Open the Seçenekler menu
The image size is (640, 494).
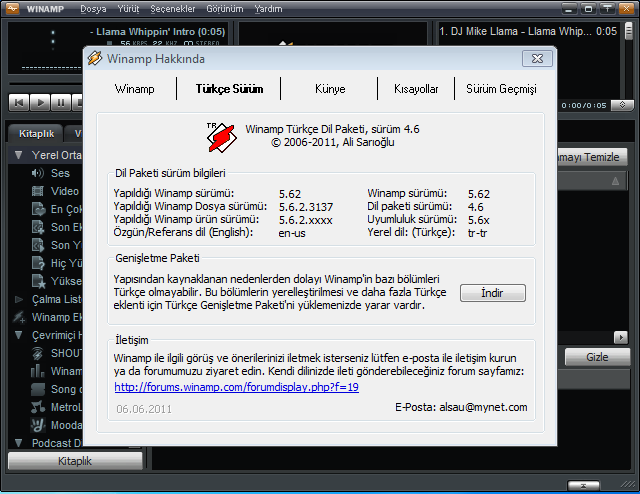(x=173, y=9)
